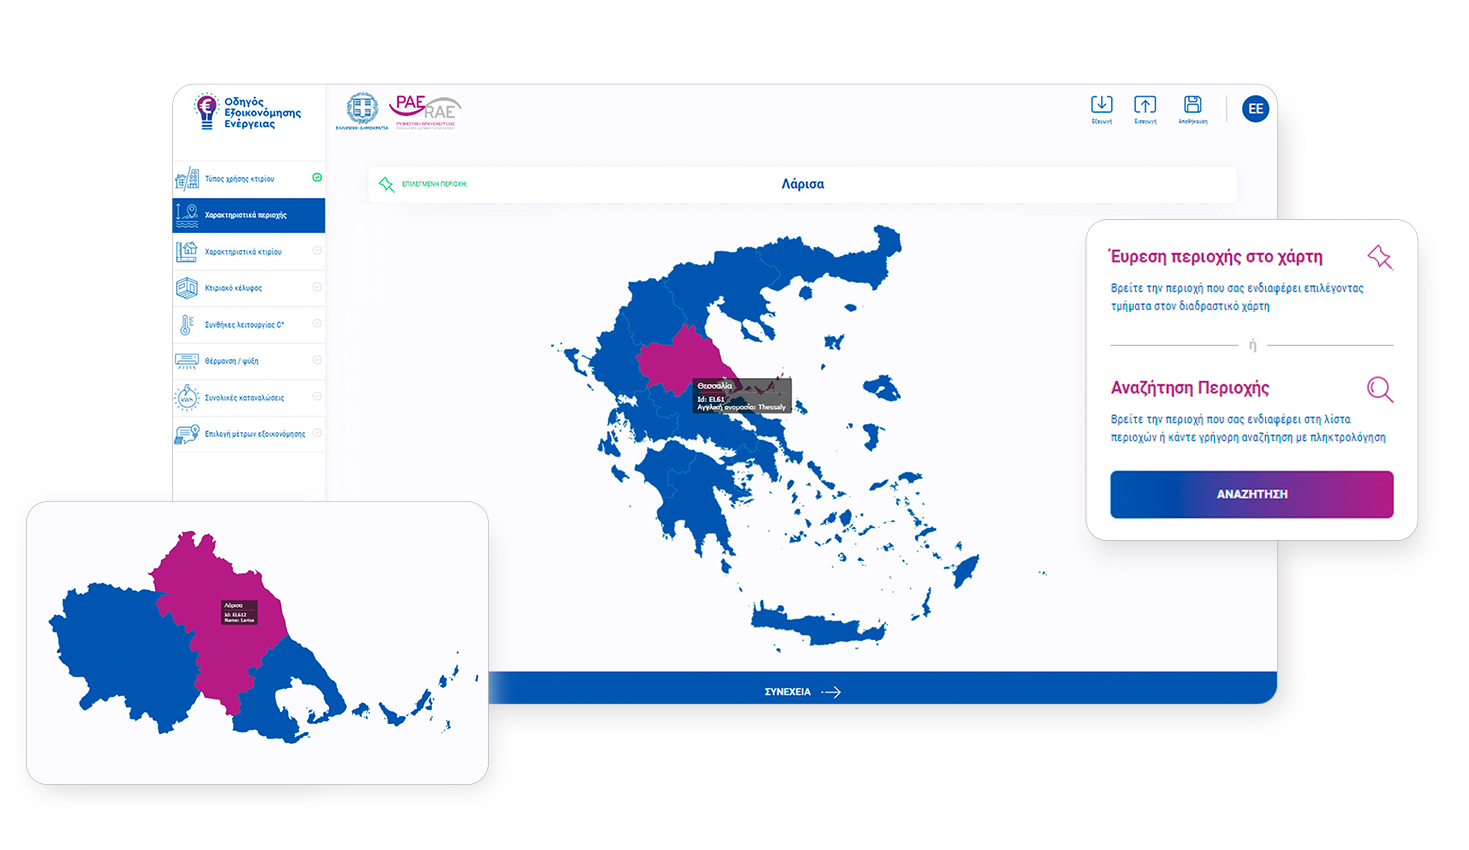This screenshot has height=850, width=1469.
Task: Select the Αποθήκευση (save) floppy disk icon
Action: [1193, 106]
